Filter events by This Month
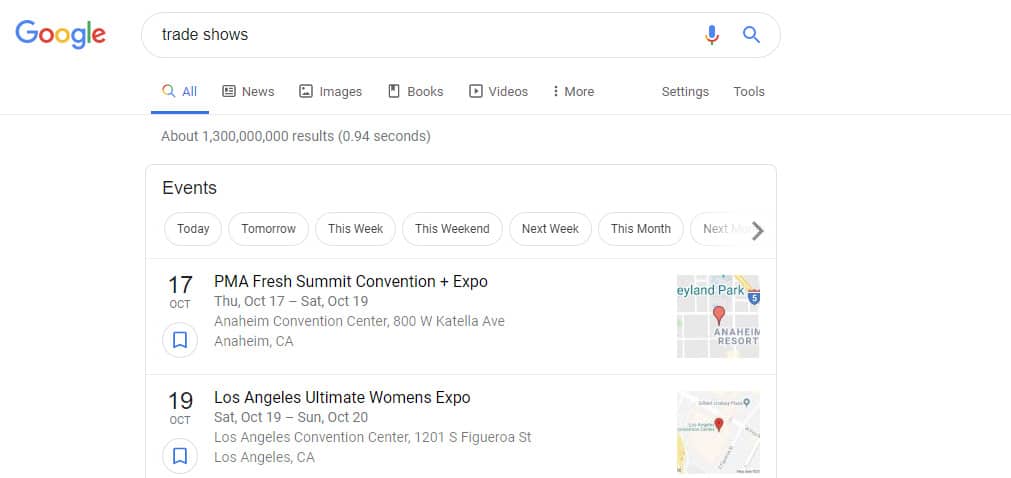 pos(641,229)
